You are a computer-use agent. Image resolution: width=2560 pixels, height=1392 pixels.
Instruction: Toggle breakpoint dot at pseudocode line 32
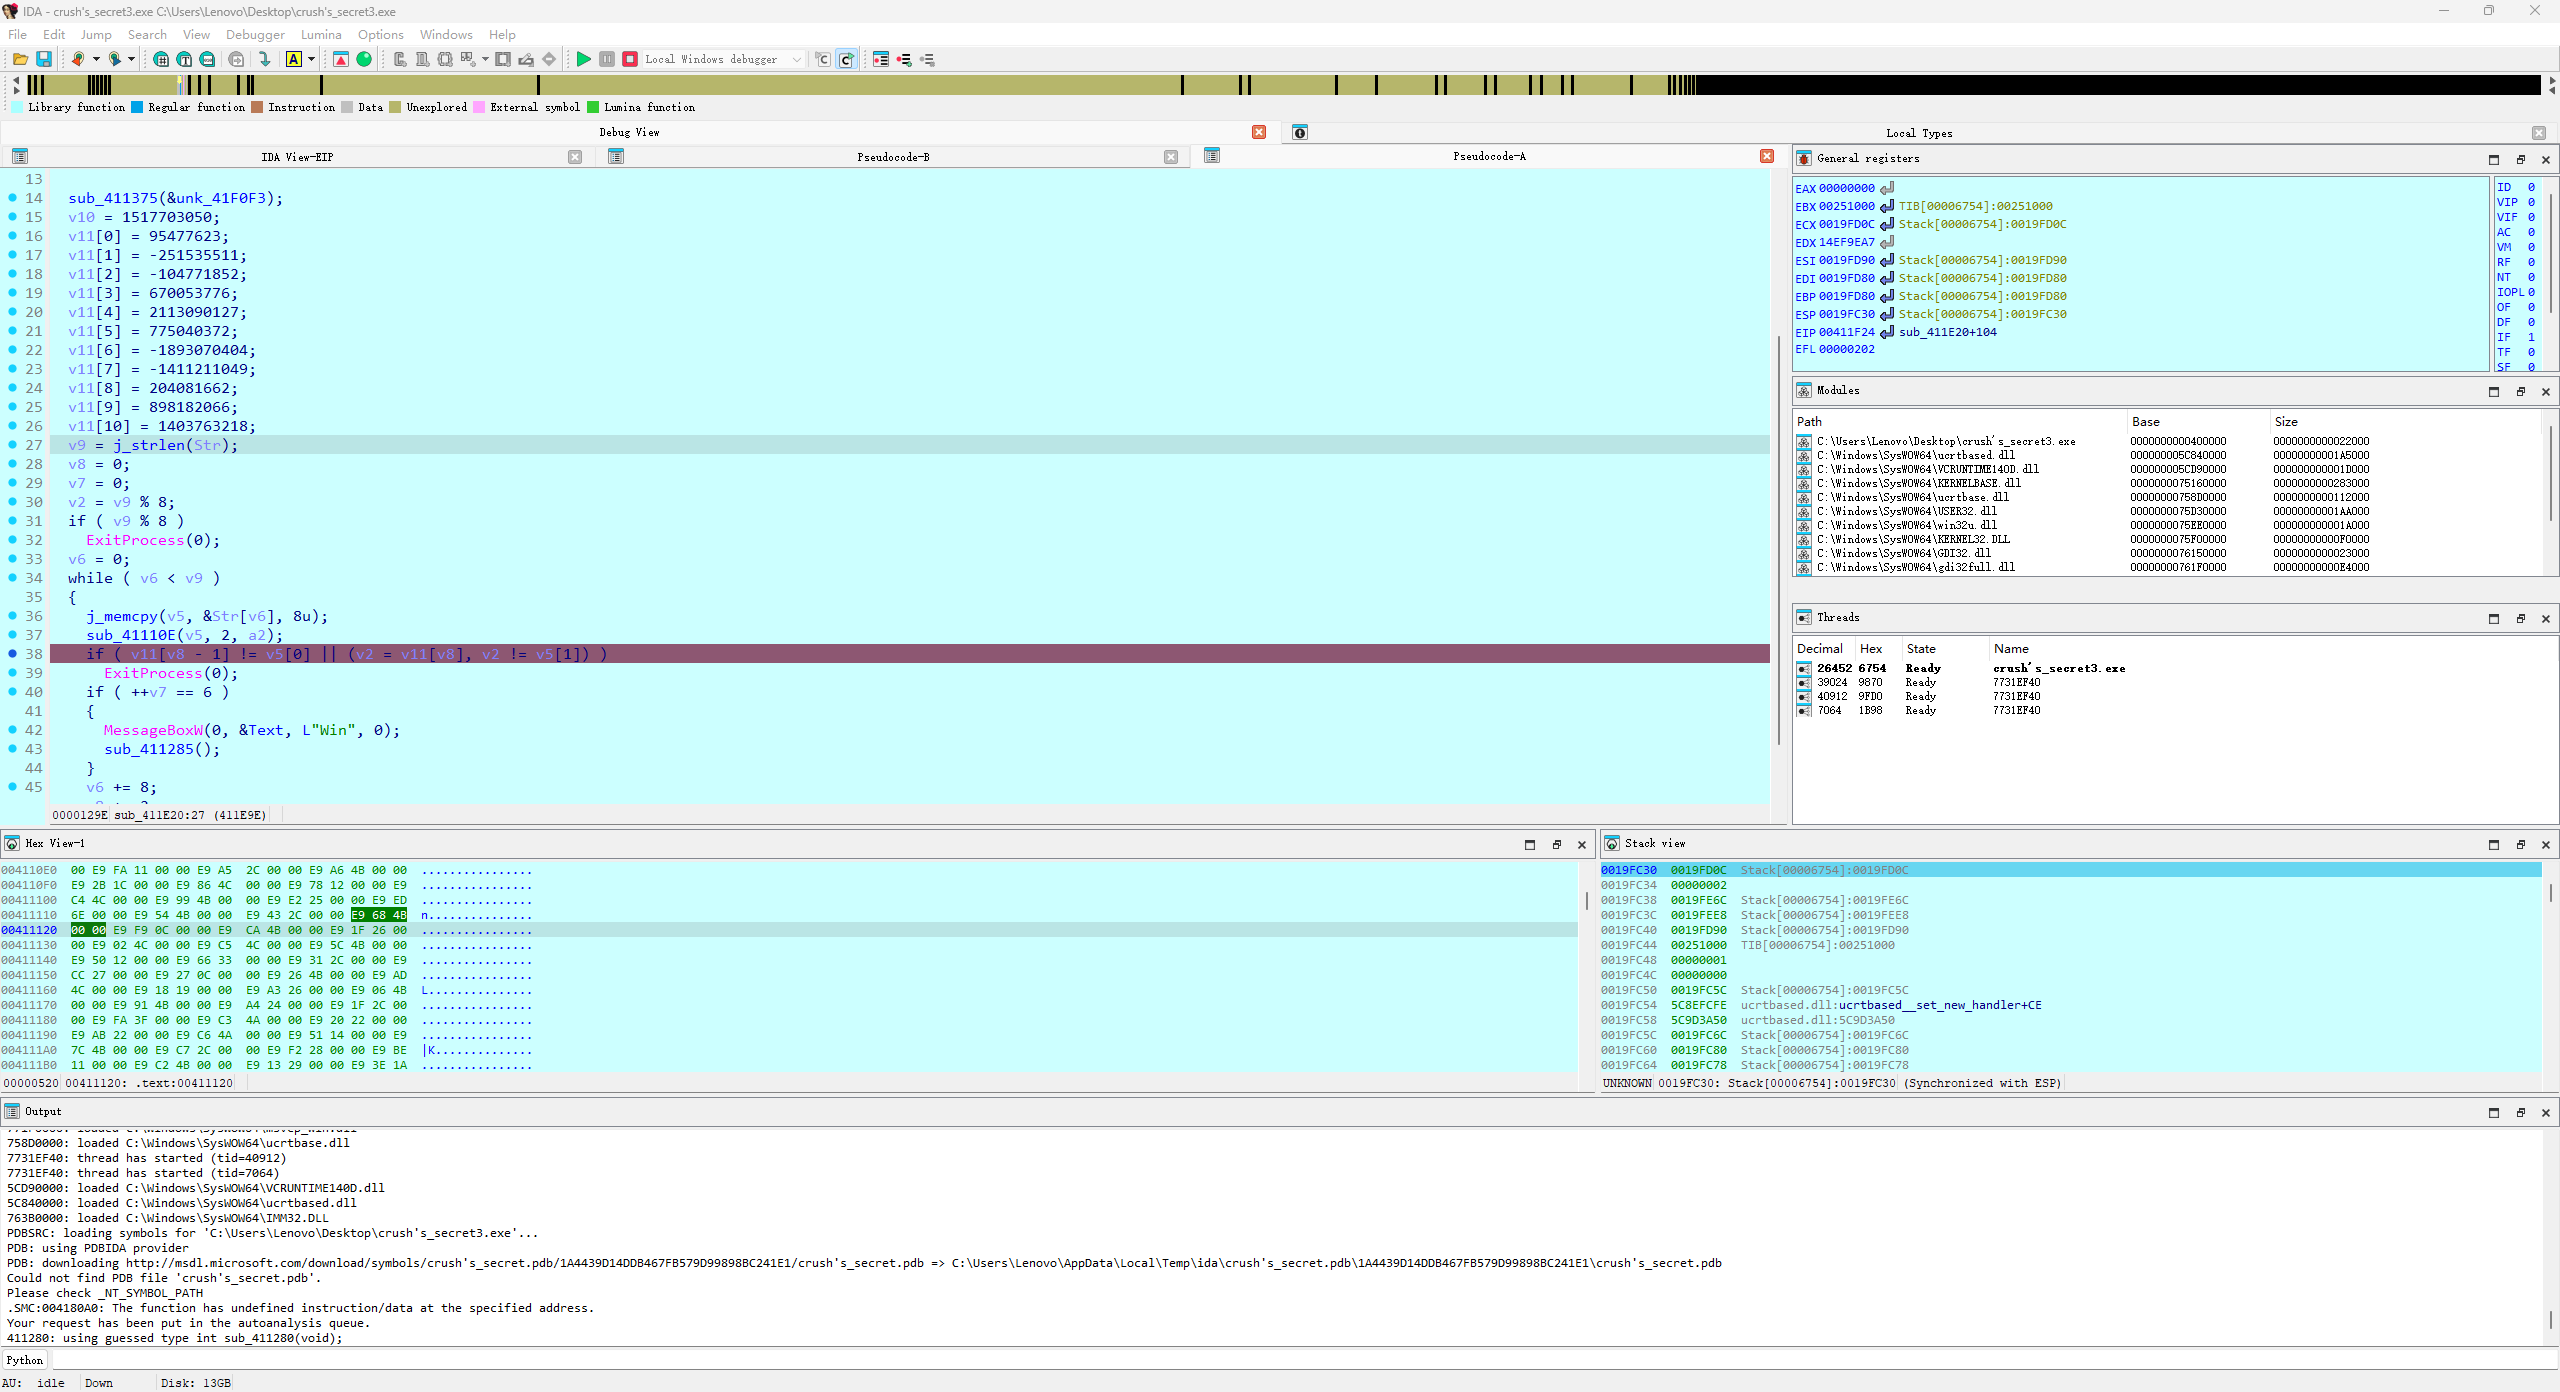[x=12, y=540]
